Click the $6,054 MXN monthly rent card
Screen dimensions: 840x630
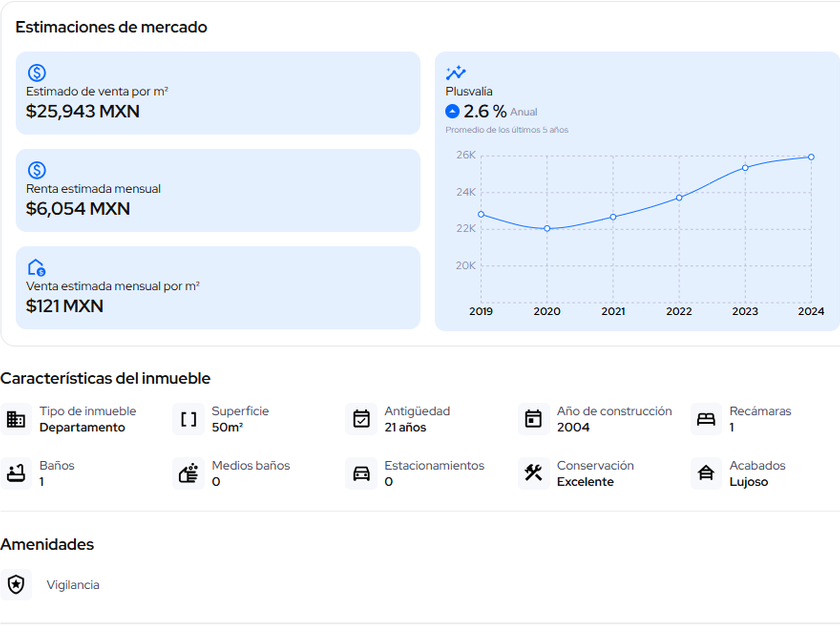(x=218, y=190)
